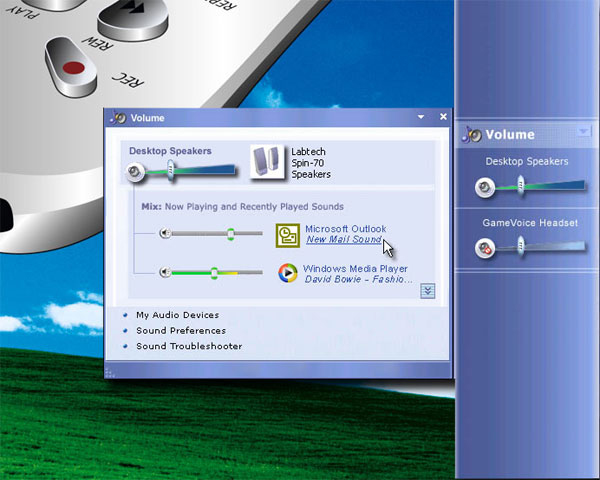Mute the Microsoft Outlook sound

[165, 233]
